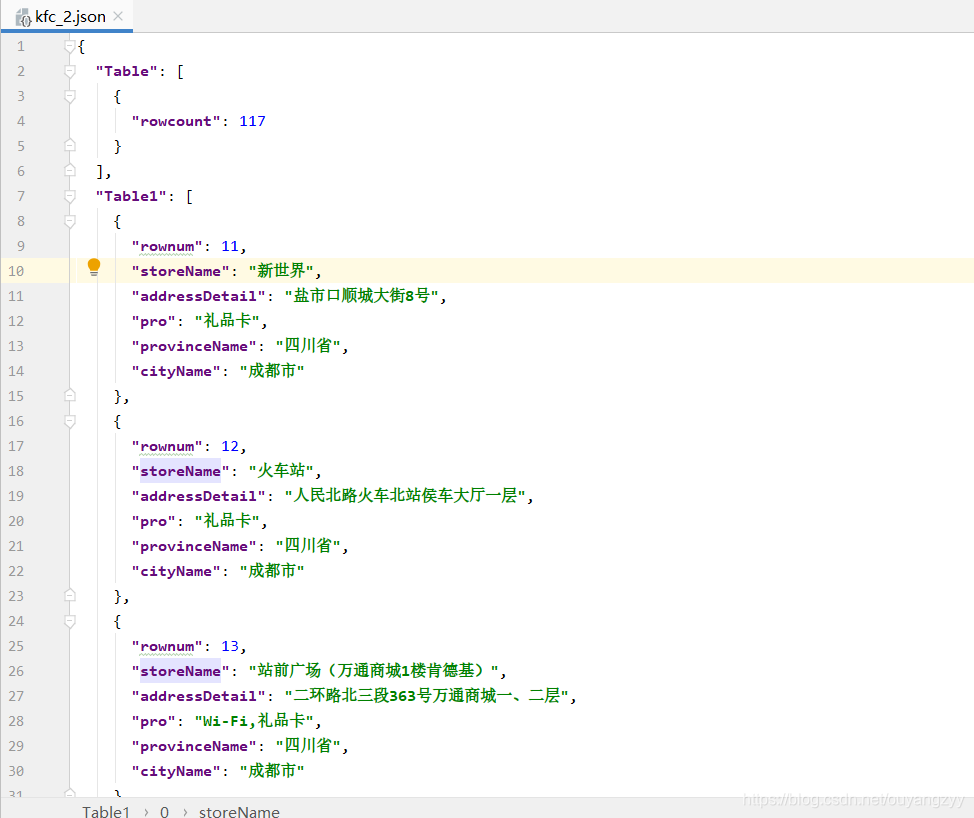Image resolution: width=974 pixels, height=818 pixels.
Task: Click the highlighted storeName key on line 18
Action: coord(180,471)
